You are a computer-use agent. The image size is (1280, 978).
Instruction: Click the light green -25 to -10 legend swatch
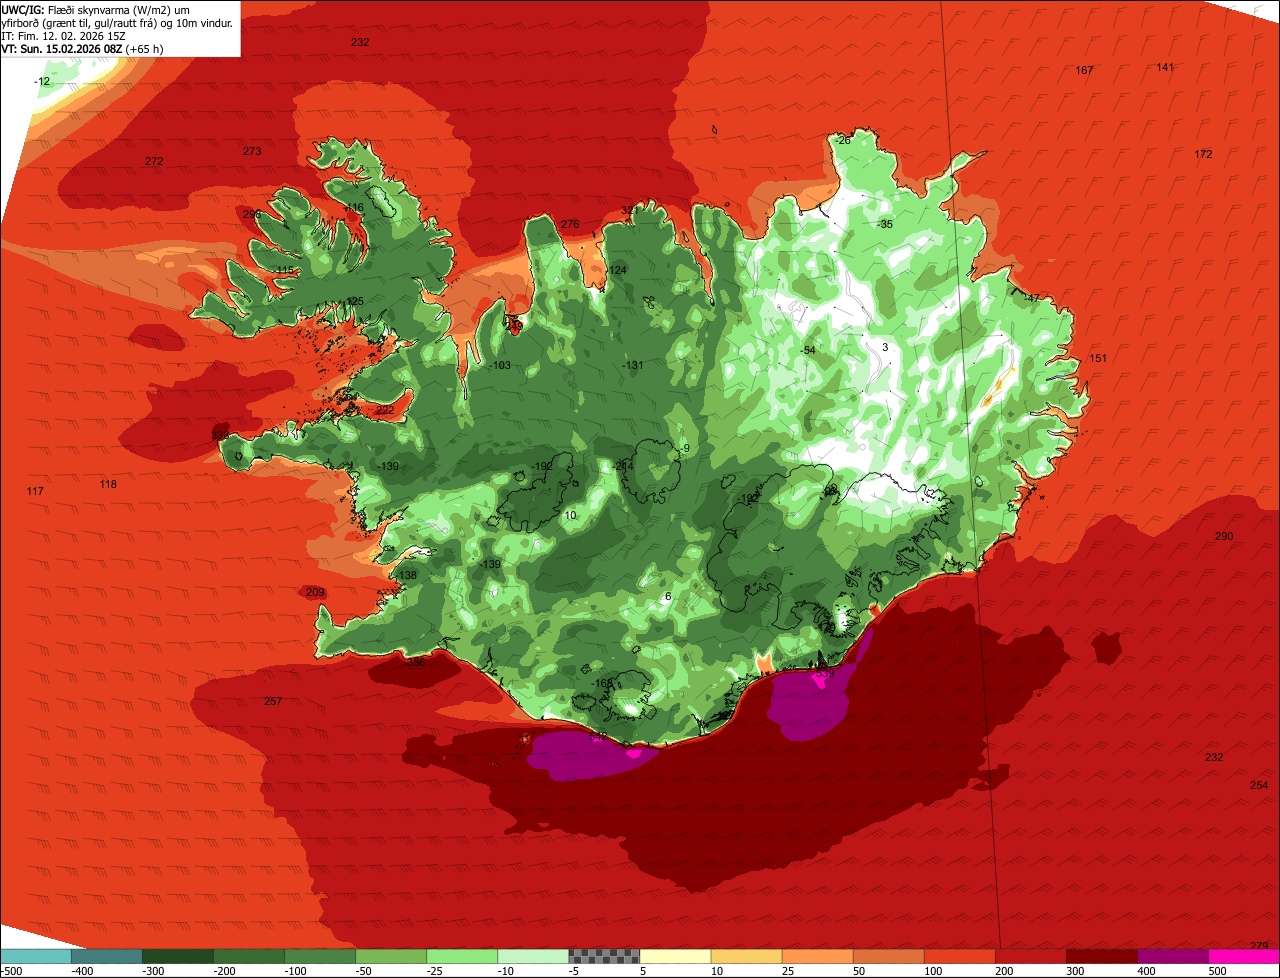(462, 957)
